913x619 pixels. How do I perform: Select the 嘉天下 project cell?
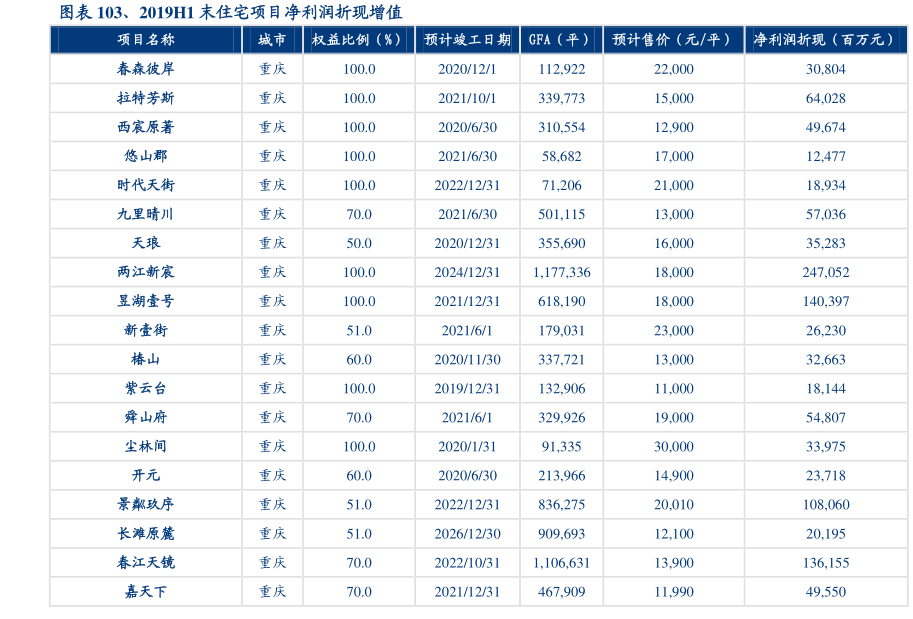coord(145,592)
